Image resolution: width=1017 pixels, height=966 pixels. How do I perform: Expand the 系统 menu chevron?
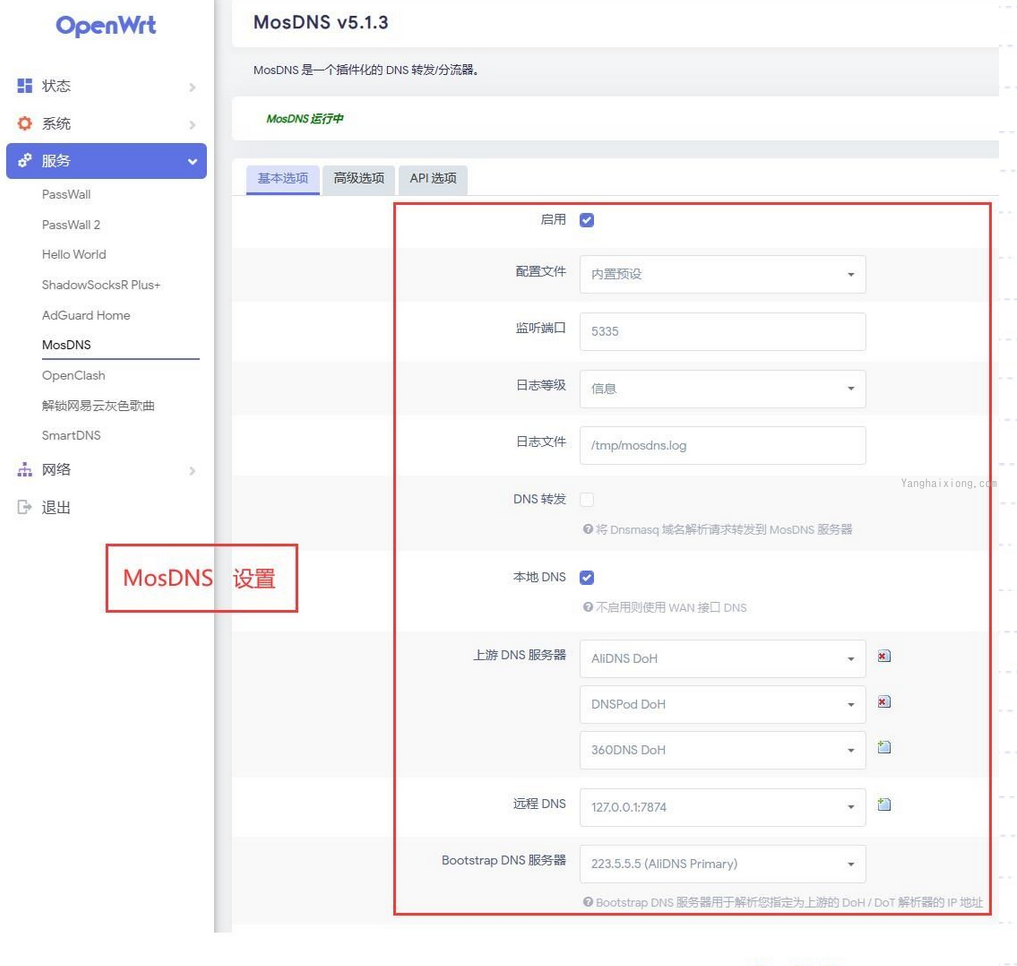[x=192, y=125]
